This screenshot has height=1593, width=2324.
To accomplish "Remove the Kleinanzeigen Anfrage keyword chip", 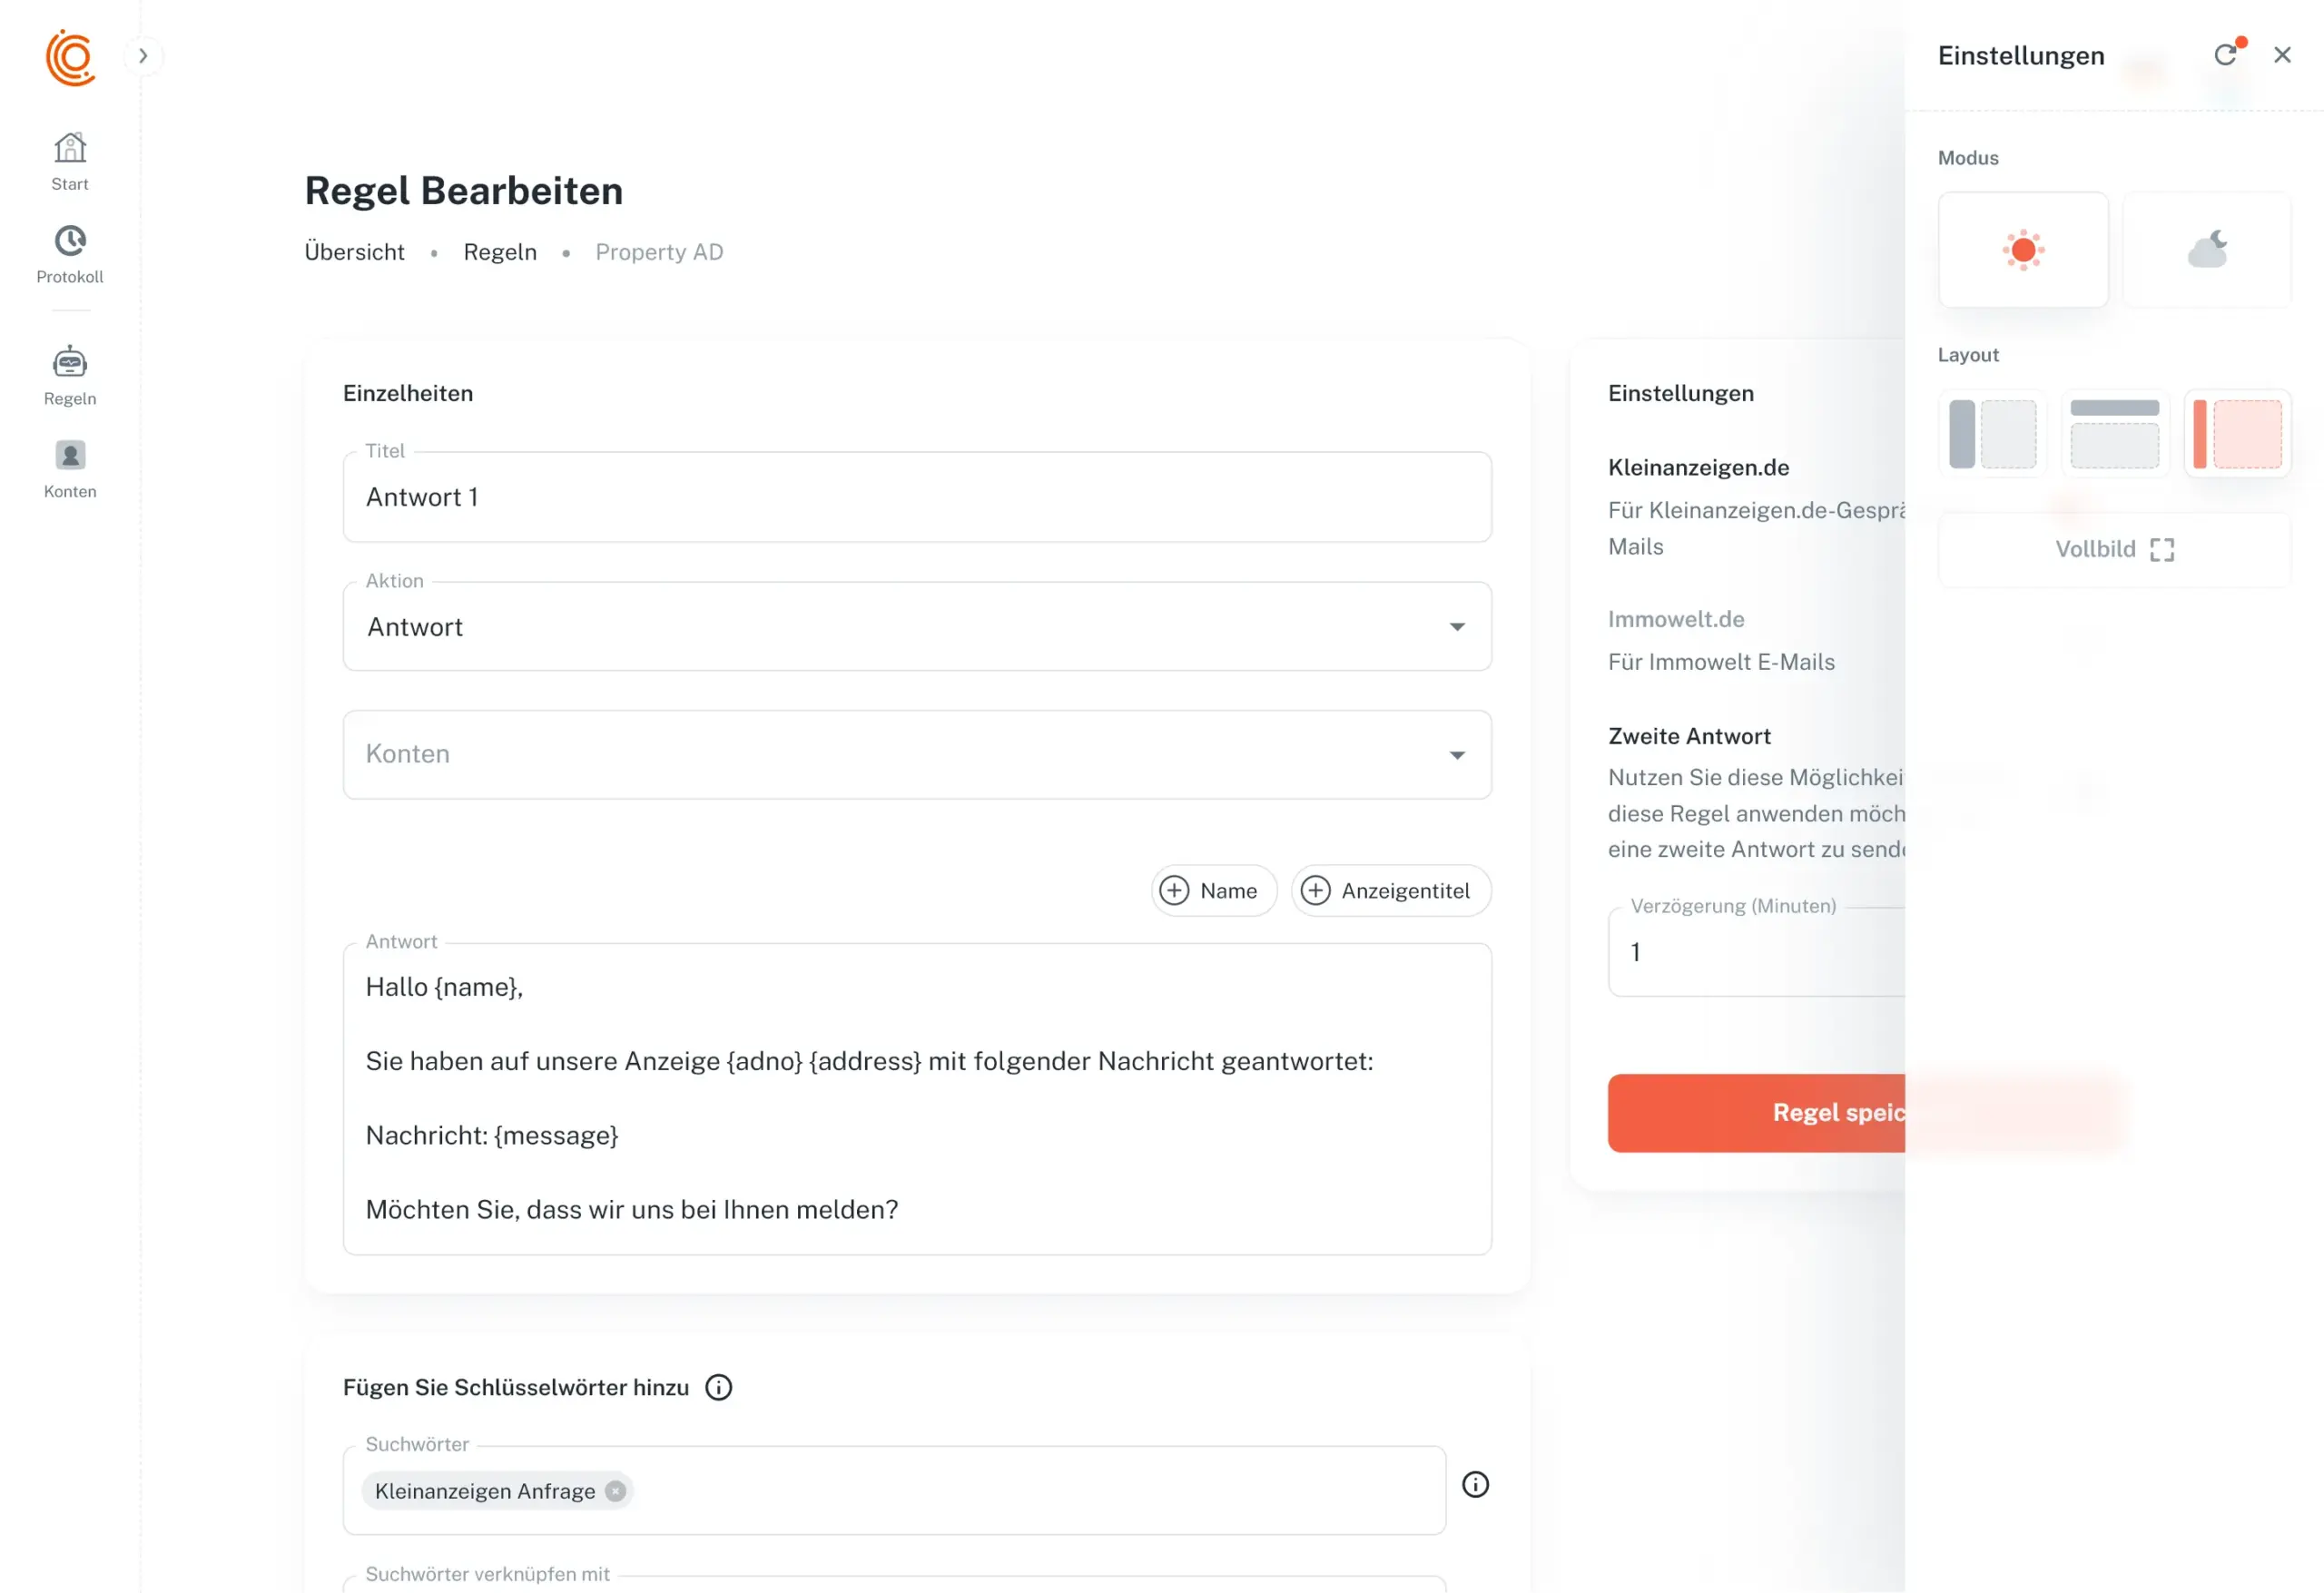I will (x=615, y=1491).
